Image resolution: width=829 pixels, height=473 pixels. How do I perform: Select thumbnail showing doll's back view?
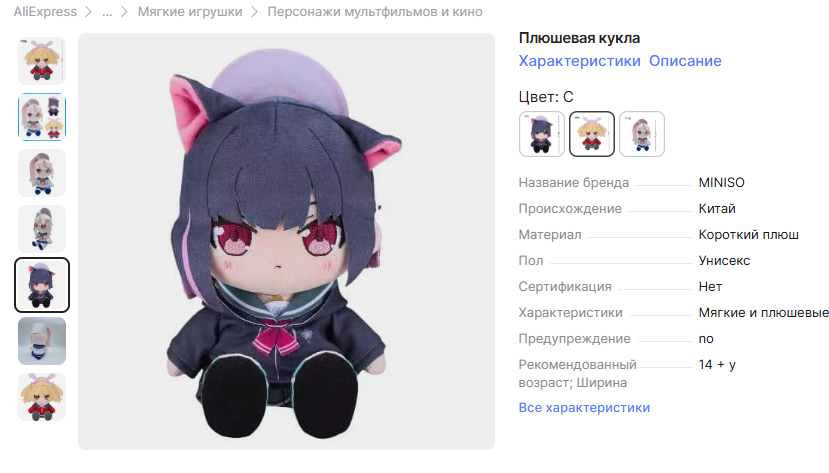coord(42,341)
